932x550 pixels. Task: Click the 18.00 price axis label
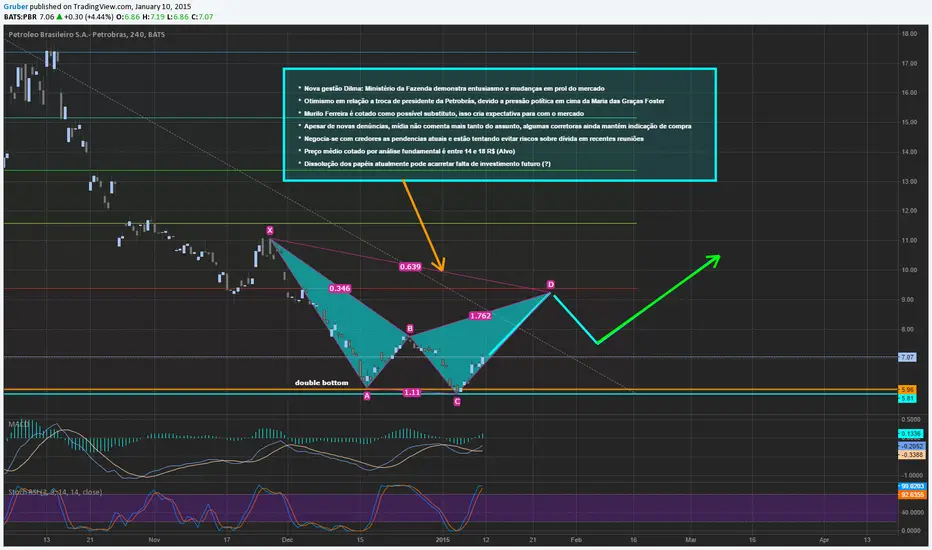click(x=909, y=34)
